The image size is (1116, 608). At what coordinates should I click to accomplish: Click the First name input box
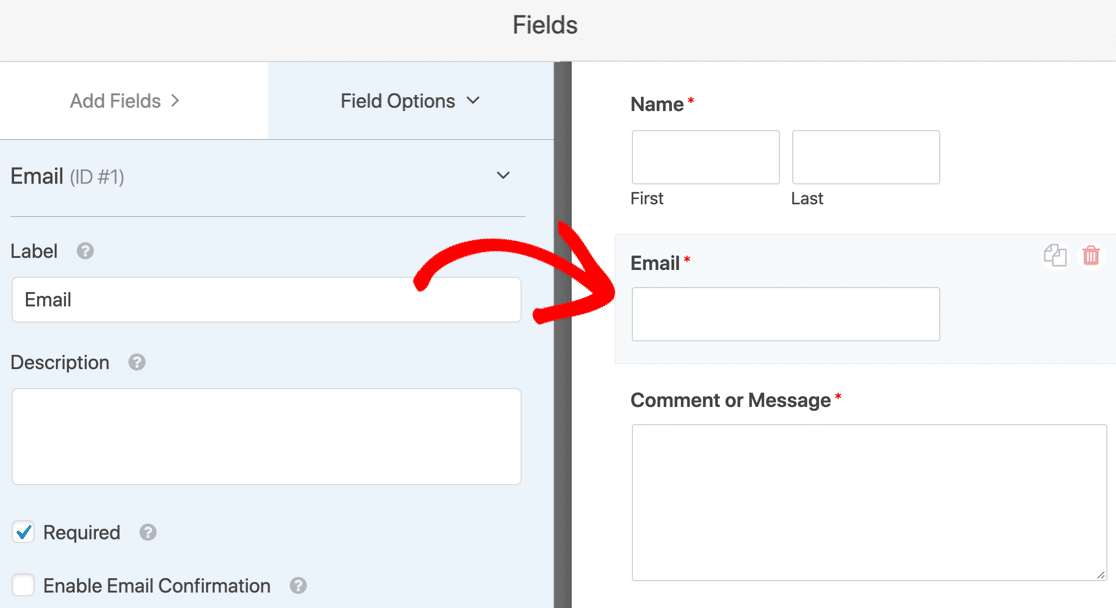[705, 157]
